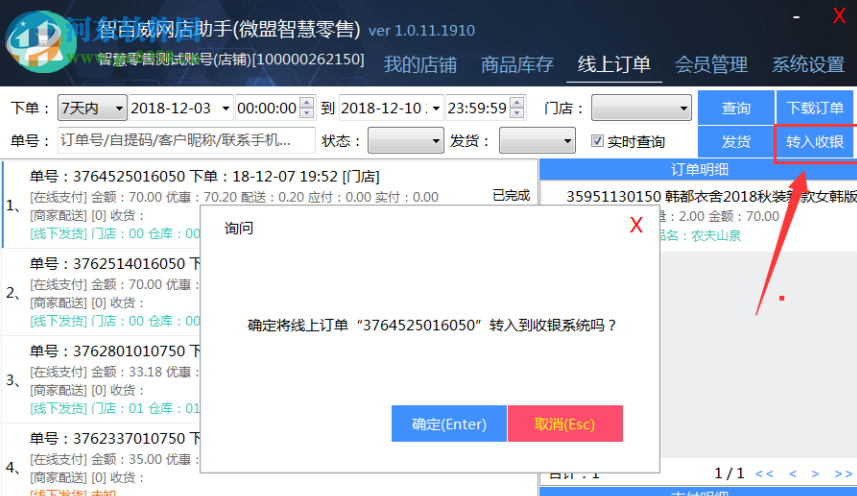Click the 转入收银 button

(x=814, y=141)
